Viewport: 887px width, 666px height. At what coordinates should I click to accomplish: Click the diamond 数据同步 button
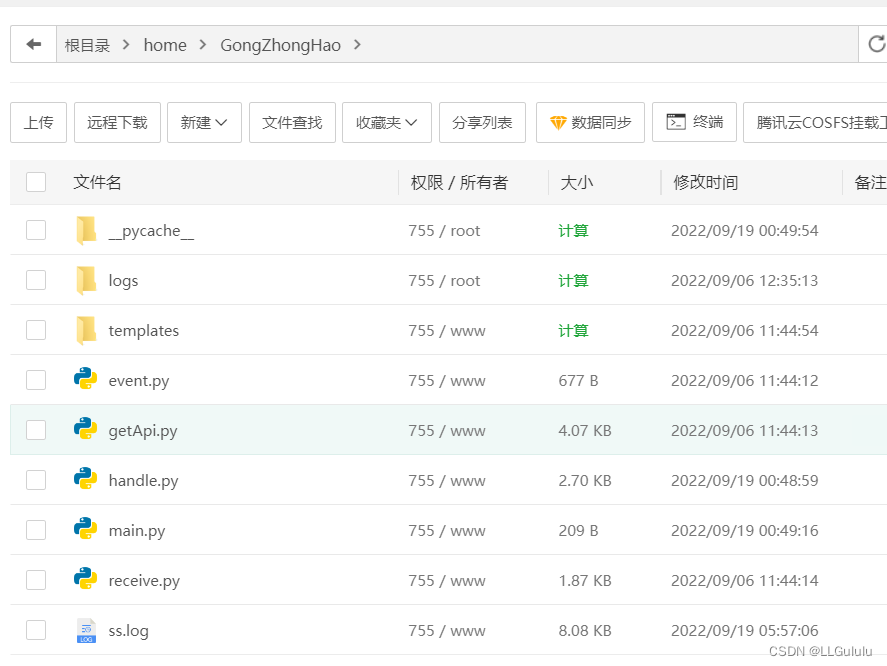tap(590, 122)
